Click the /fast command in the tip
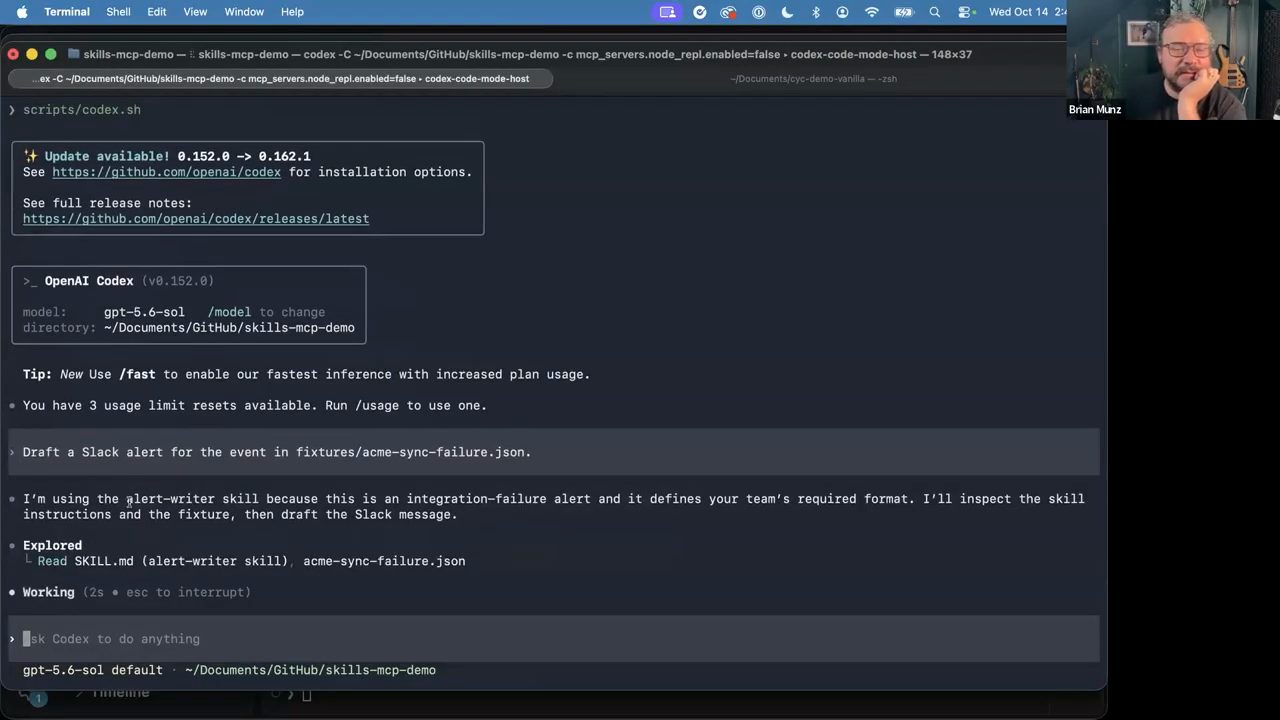The height and width of the screenshot is (720, 1280). pos(137,374)
